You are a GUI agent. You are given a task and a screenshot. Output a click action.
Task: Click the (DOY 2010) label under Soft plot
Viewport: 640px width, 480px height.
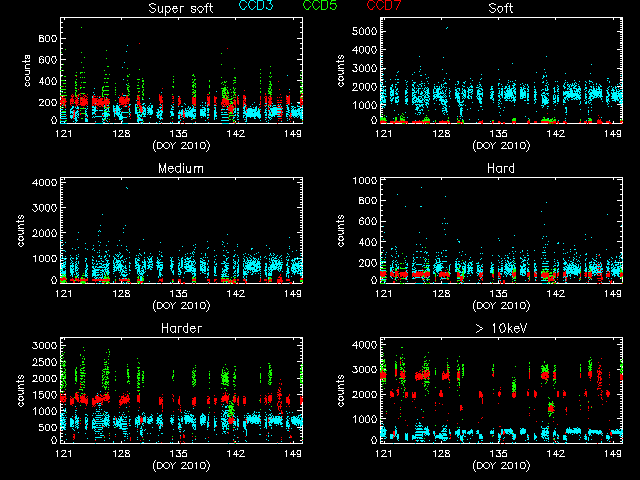tap(502, 145)
